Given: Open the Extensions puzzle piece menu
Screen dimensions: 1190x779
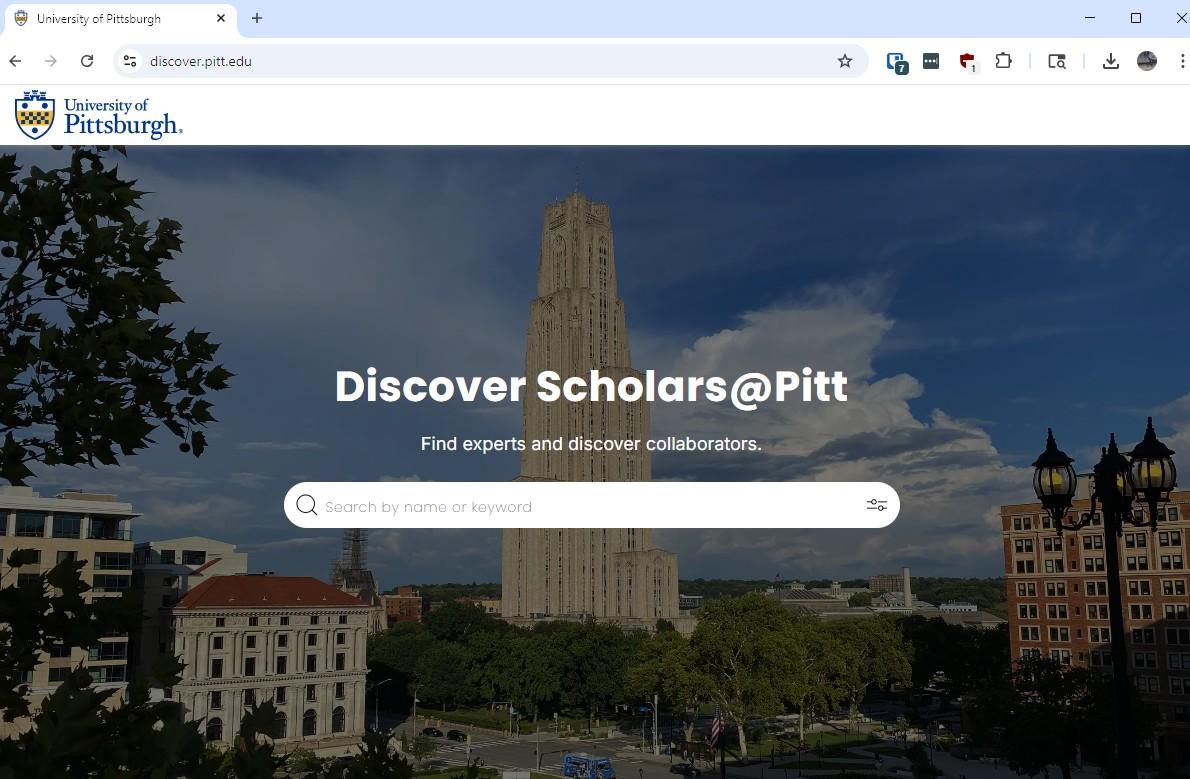Looking at the screenshot, I should tap(1003, 61).
